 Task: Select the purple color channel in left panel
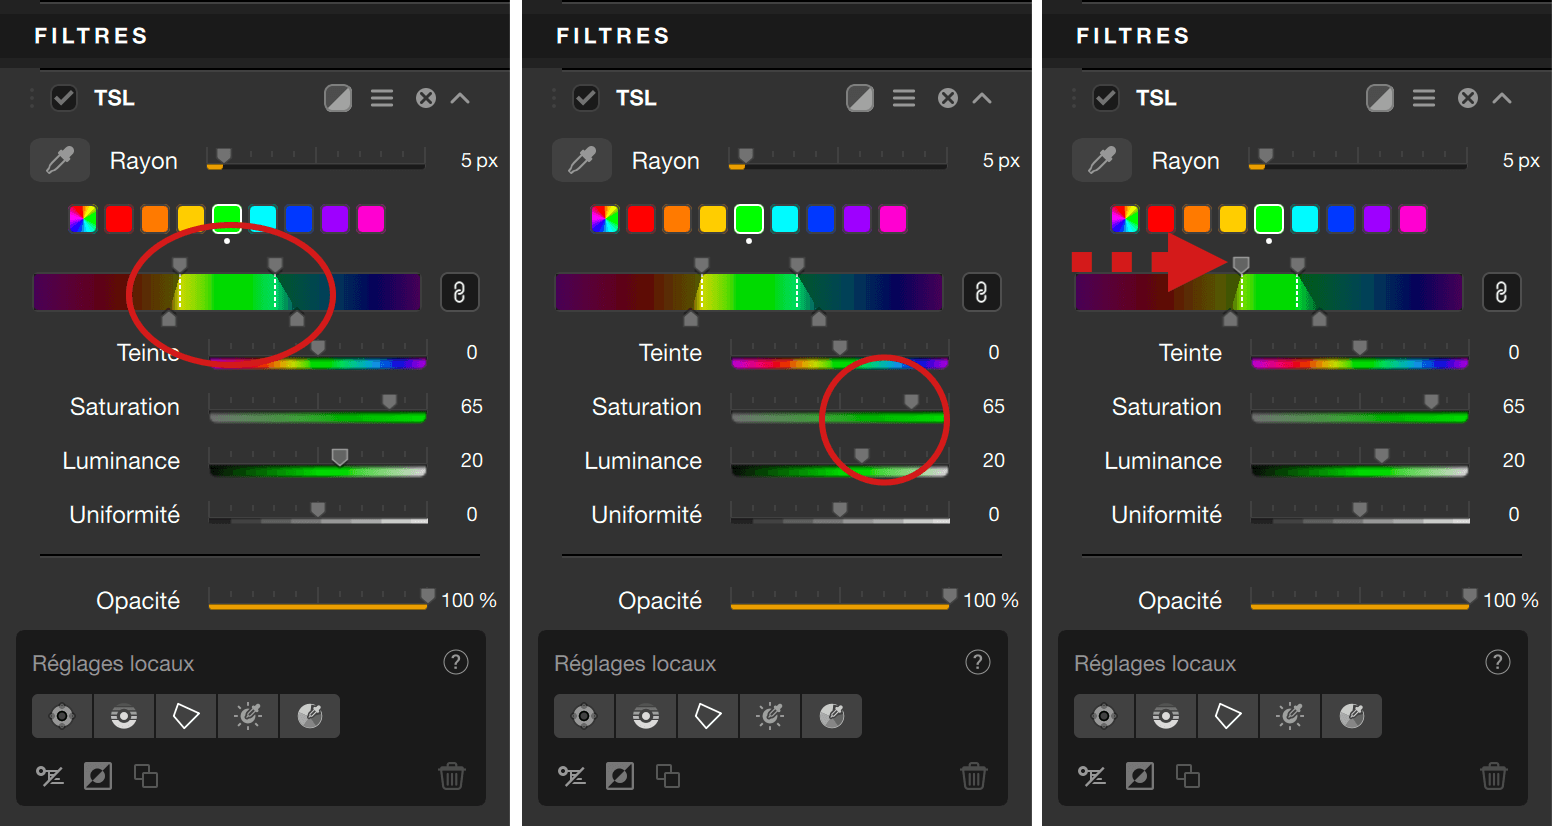click(x=335, y=219)
